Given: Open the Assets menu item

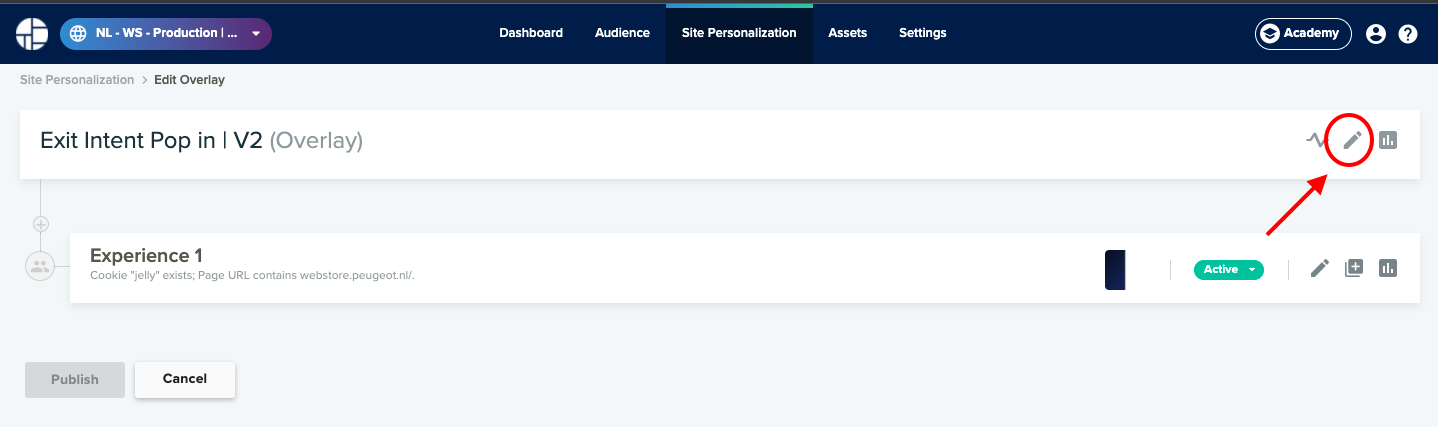Looking at the screenshot, I should pyautogui.click(x=847, y=33).
